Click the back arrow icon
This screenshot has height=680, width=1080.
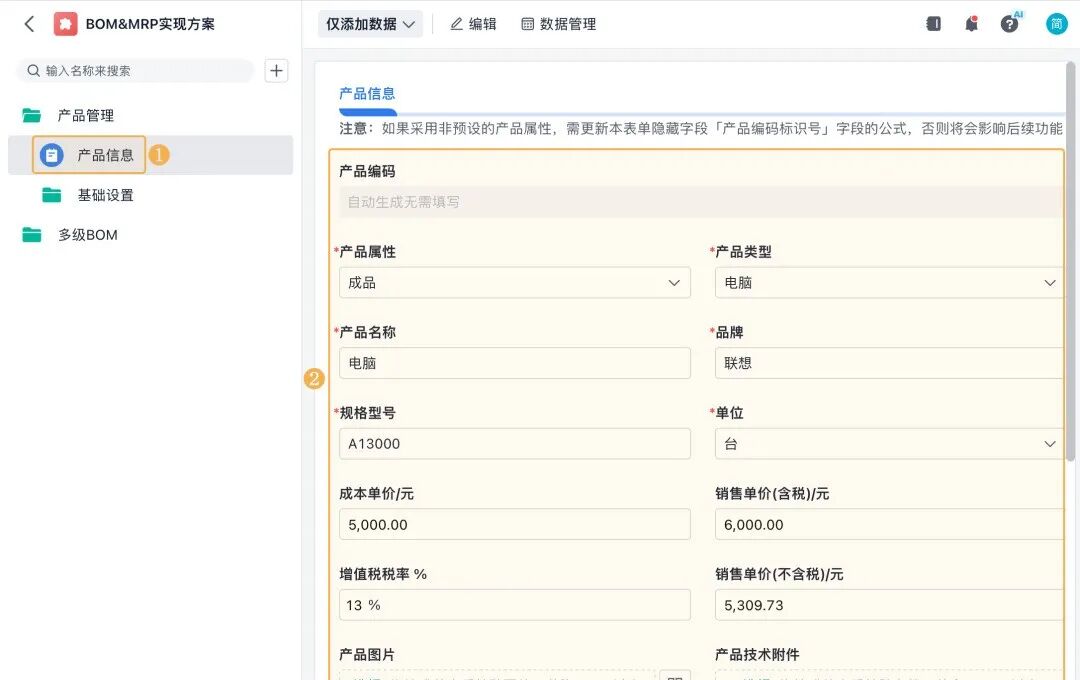[29, 24]
